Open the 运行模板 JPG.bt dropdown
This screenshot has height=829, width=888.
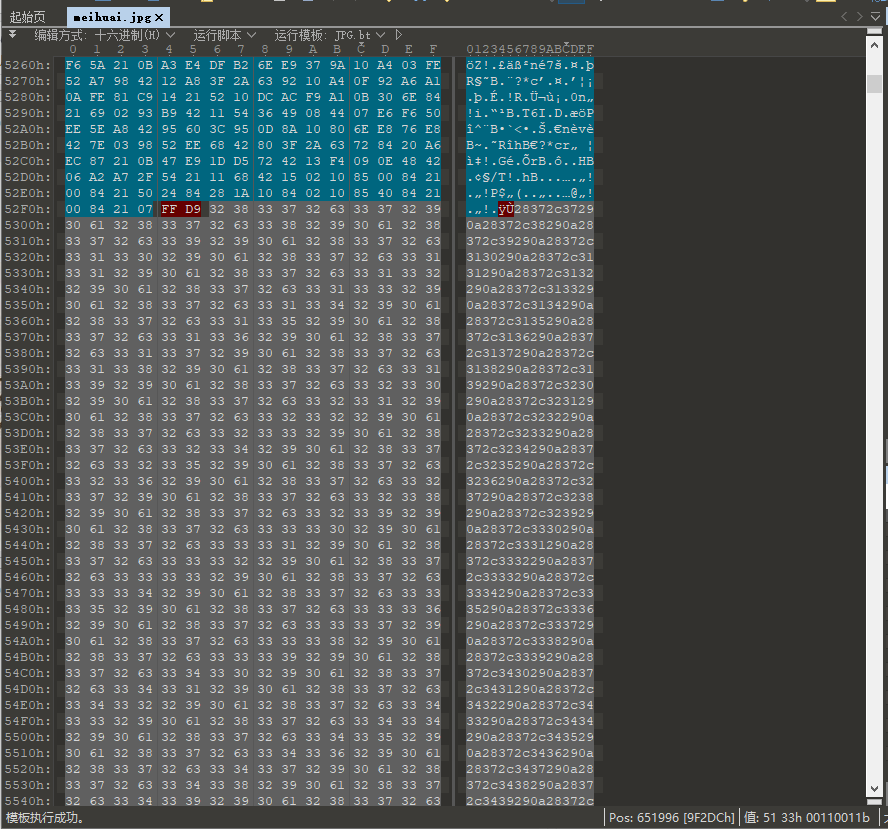pos(330,35)
